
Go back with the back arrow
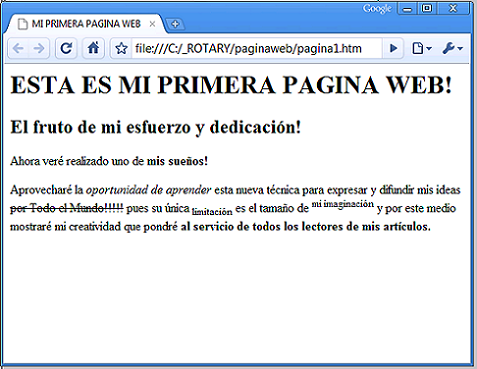click(x=18, y=49)
